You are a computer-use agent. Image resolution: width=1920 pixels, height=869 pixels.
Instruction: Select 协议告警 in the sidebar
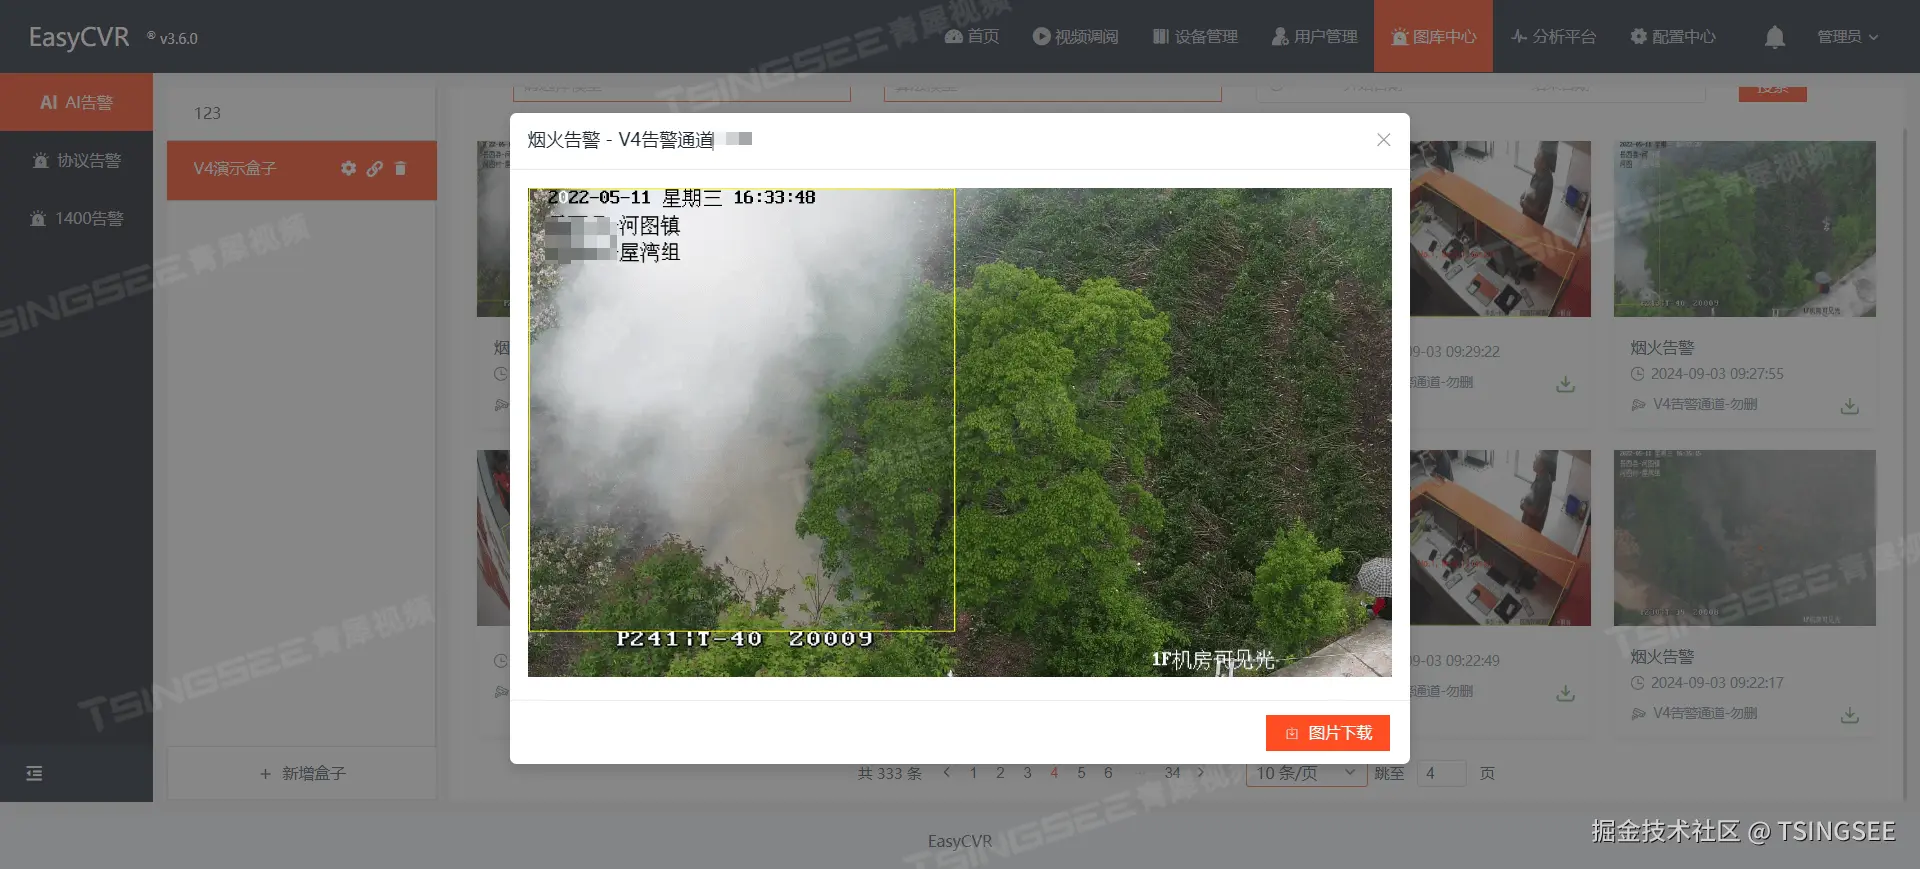pos(76,160)
